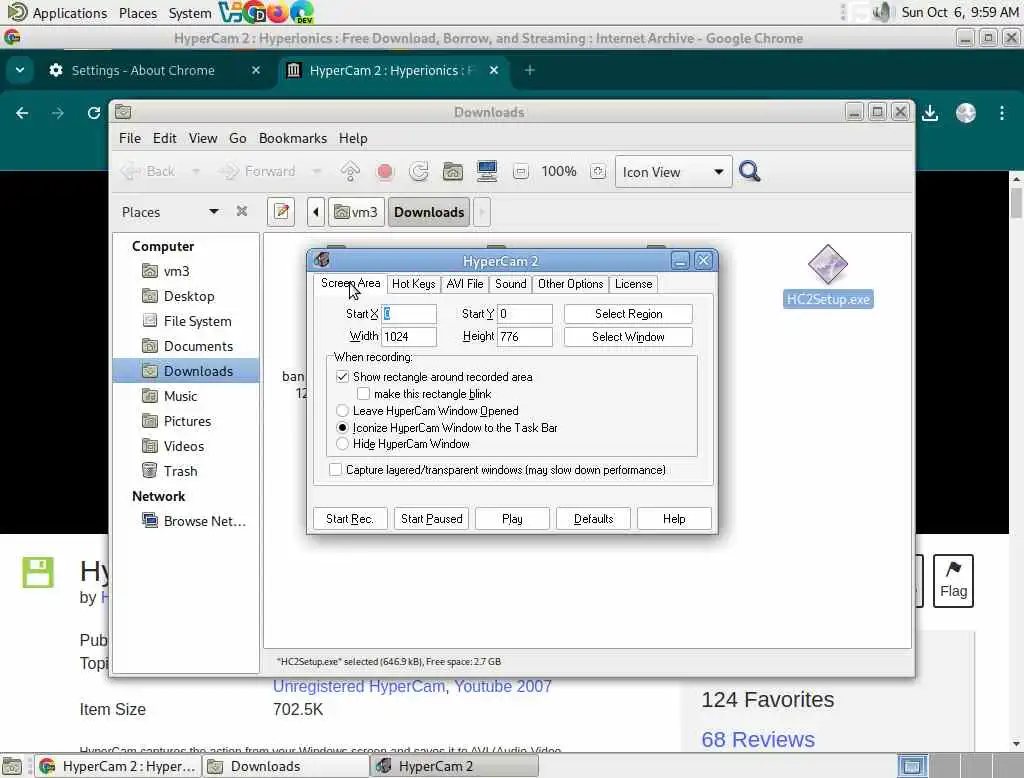Enable make this rectangle blink
The height and width of the screenshot is (778, 1024).
pyautogui.click(x=363, y=394)
